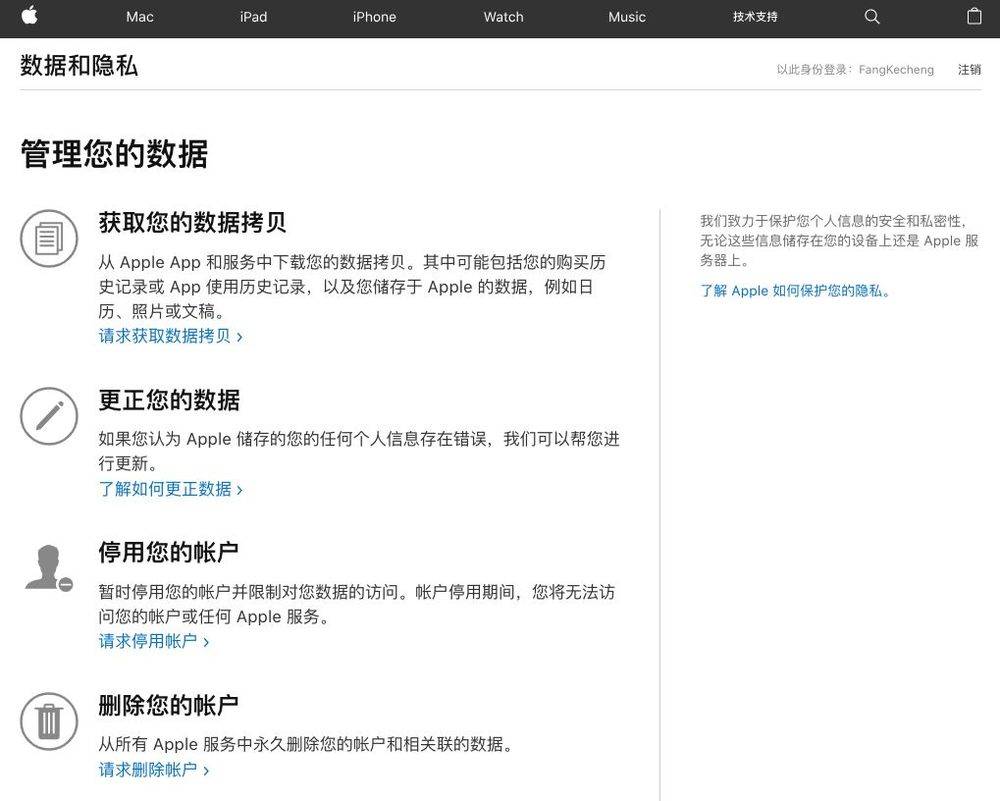1000x801 pixels.
Task: Click the 删除您的帐户 heading
Action: point(169,705)
